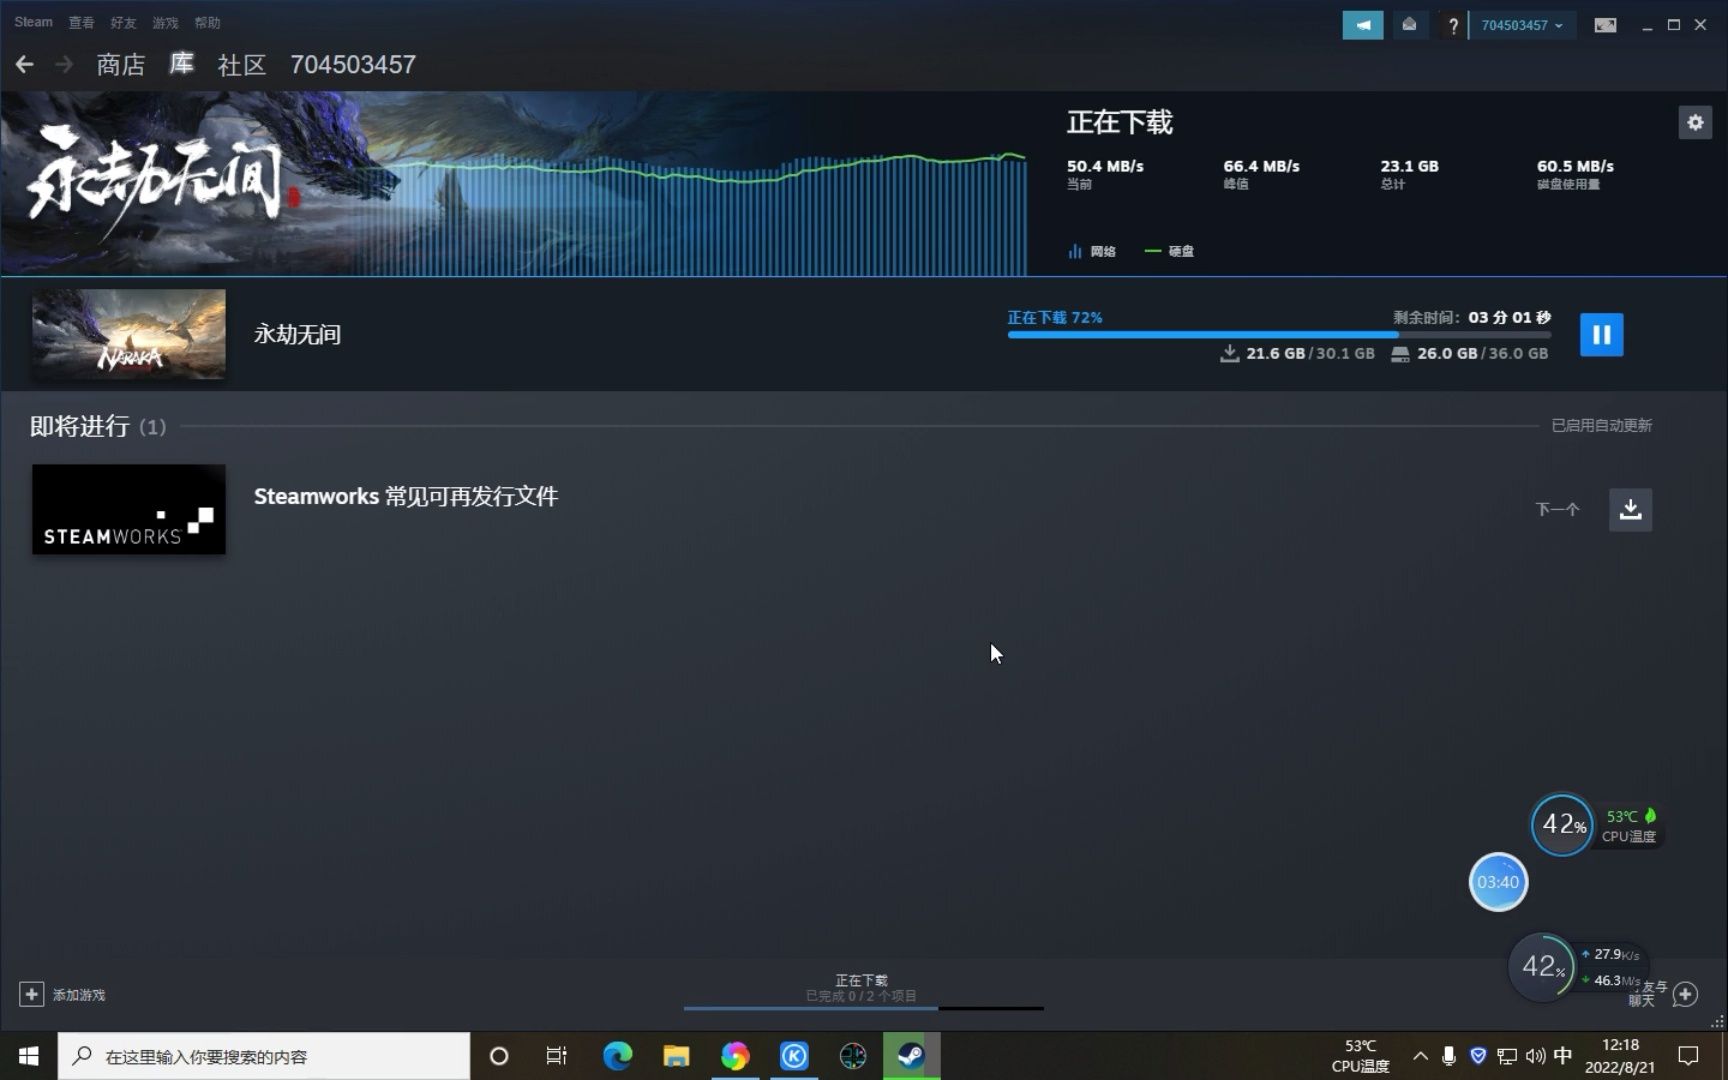Open File Explorer from taskbar
Screen dimensions: 1728x1080
pyautogui.click(x=676, y=1056)
